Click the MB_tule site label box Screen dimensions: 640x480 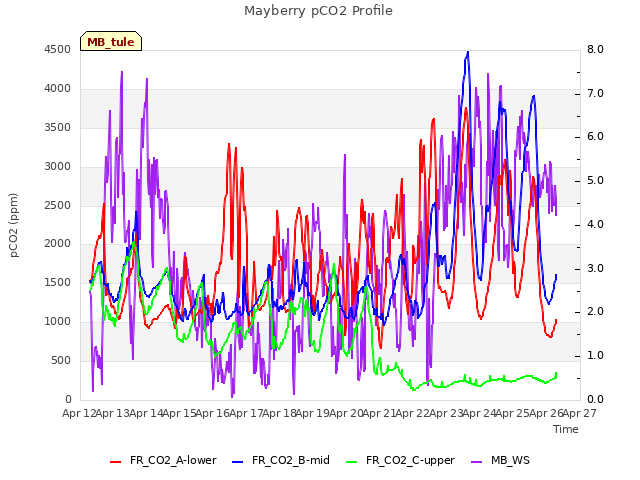[x=111, y=41]
